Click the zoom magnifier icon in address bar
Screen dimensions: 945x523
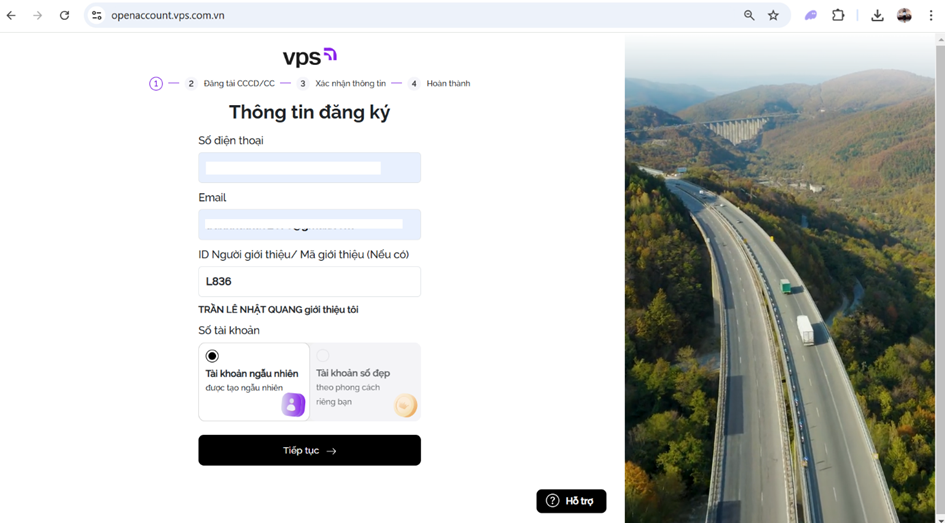click(749, 16)
